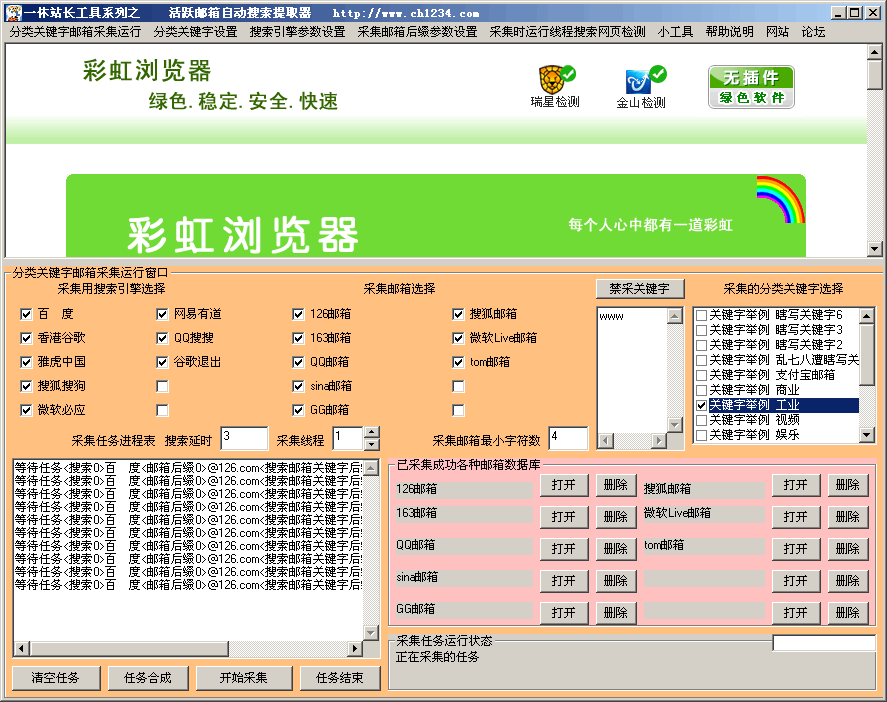Delete the 126邮箱 database with 删除
The image size is (887, 702).
(616, 485)
